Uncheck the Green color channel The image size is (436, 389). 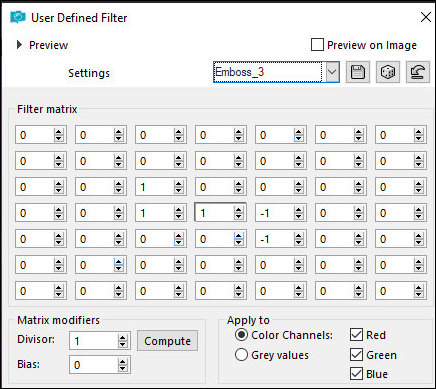[356, 355]
